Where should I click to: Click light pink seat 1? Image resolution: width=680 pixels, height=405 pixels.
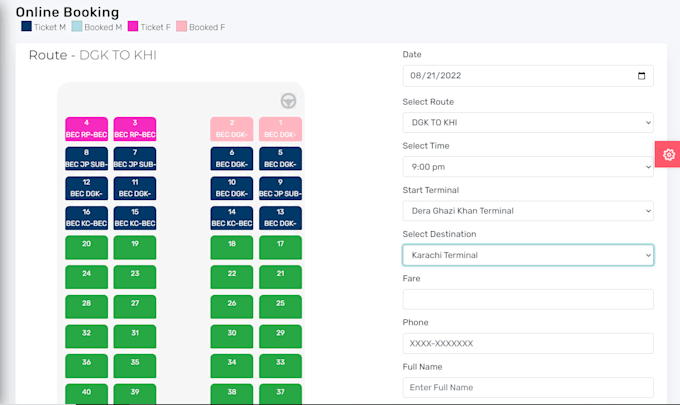[280, 128]
